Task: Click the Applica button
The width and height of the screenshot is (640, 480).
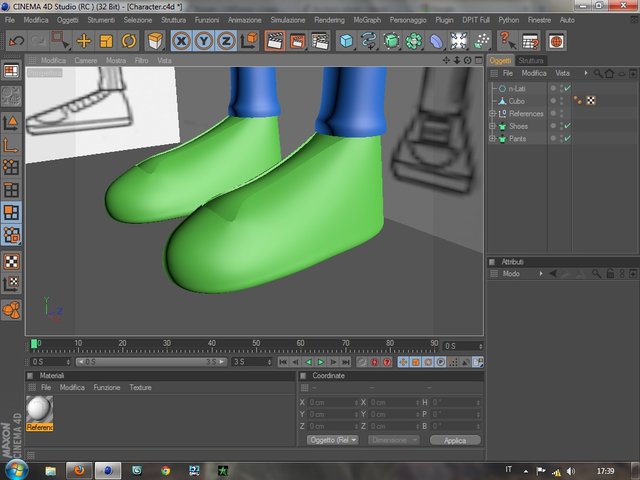Action: [x=455, y=440]
